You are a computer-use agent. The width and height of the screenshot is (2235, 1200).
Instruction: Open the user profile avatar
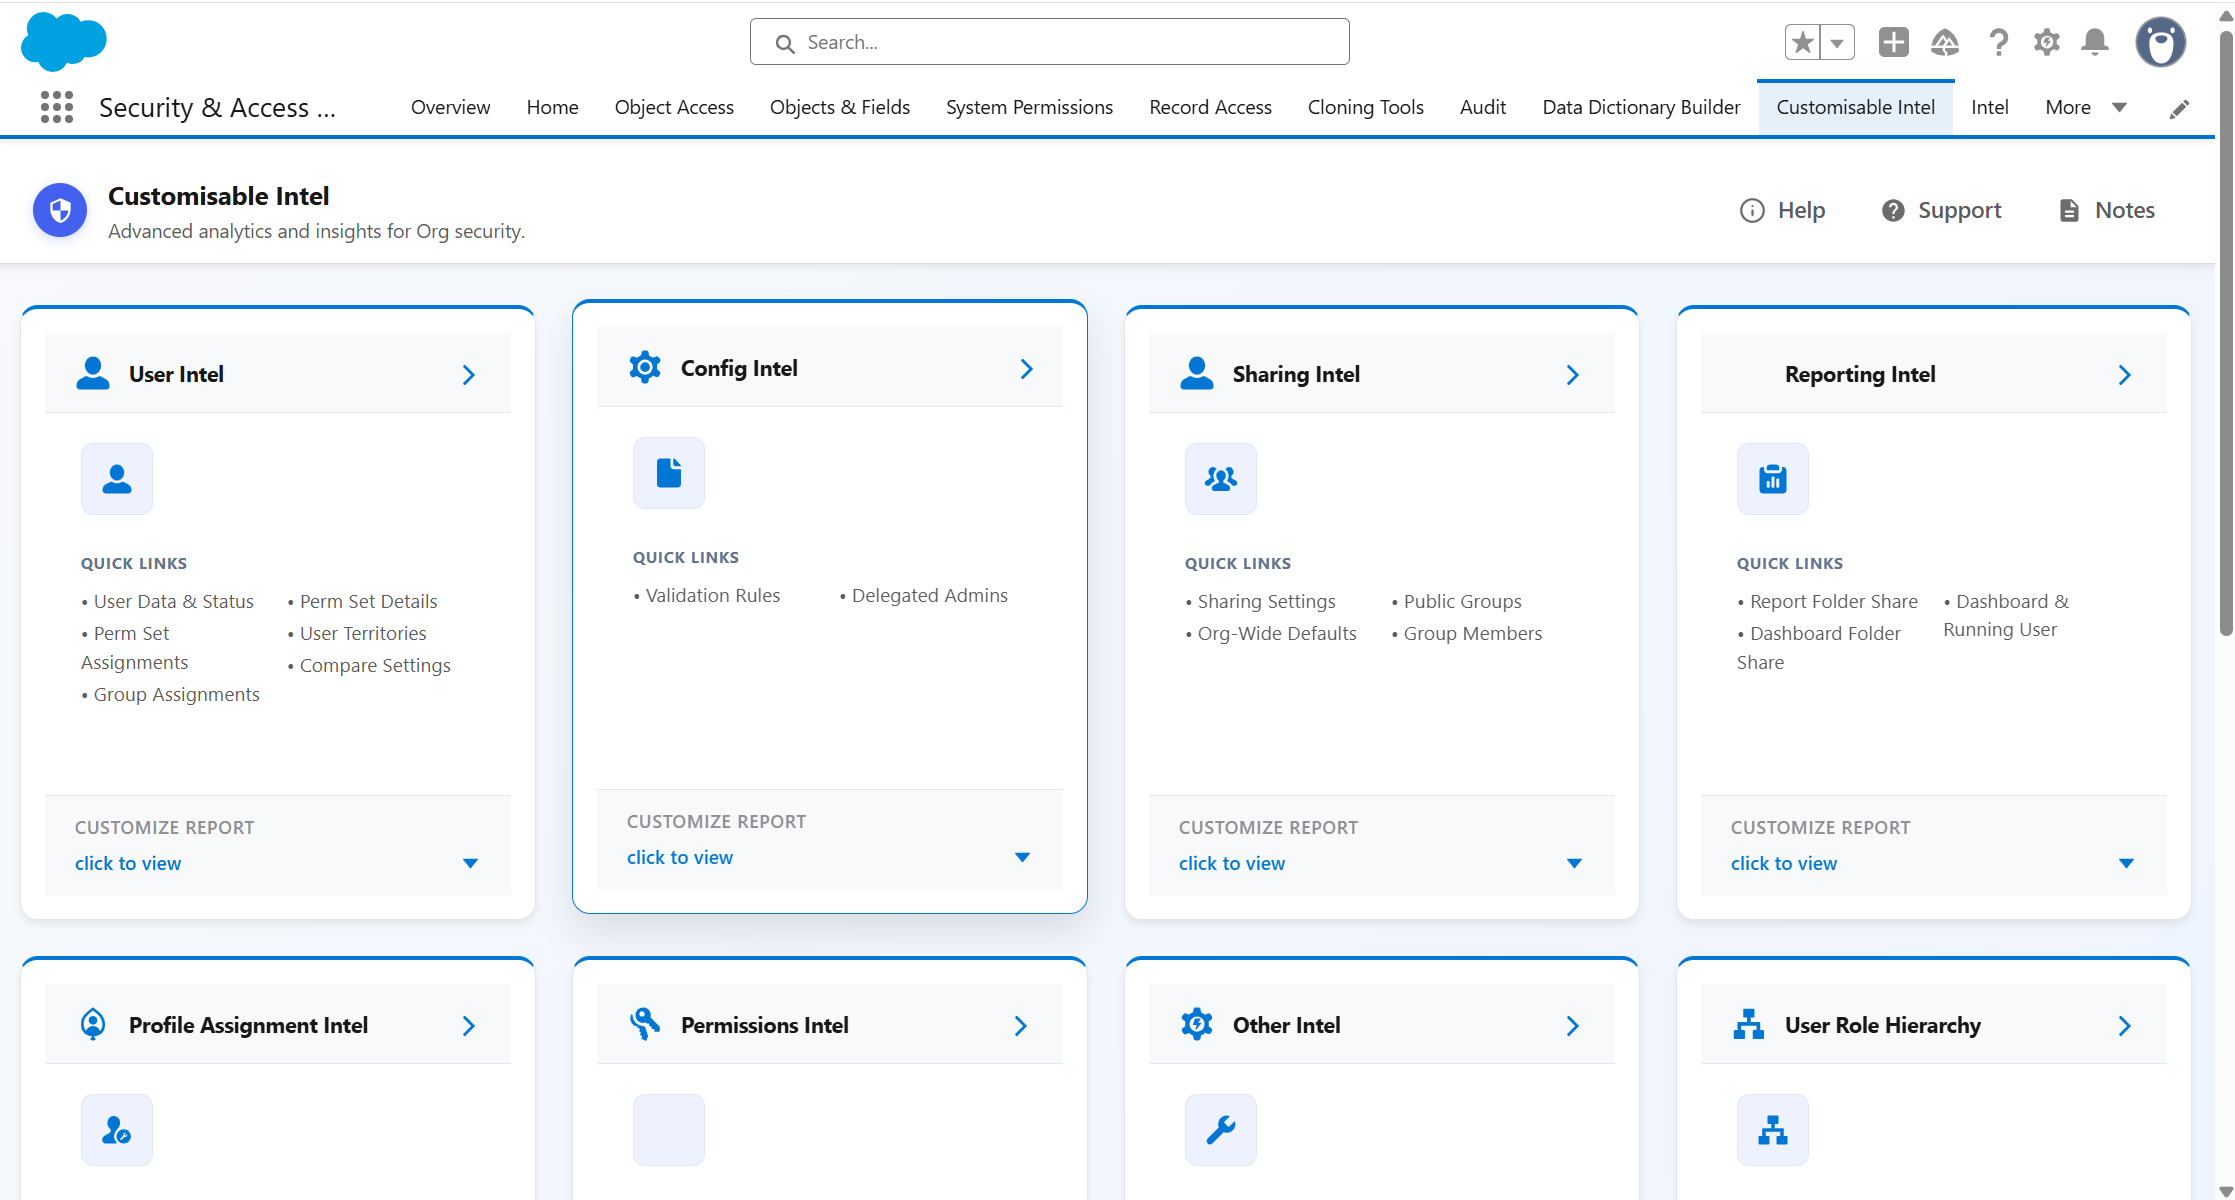pyautogui.click(x=2160, y=42)
